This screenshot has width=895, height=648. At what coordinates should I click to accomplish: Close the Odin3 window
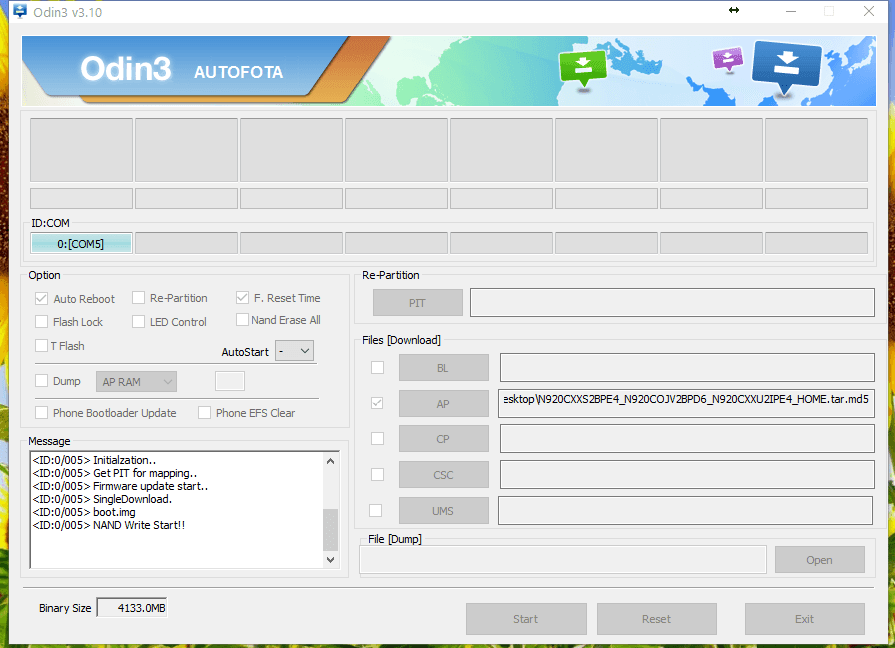click(x=869, y=11)
